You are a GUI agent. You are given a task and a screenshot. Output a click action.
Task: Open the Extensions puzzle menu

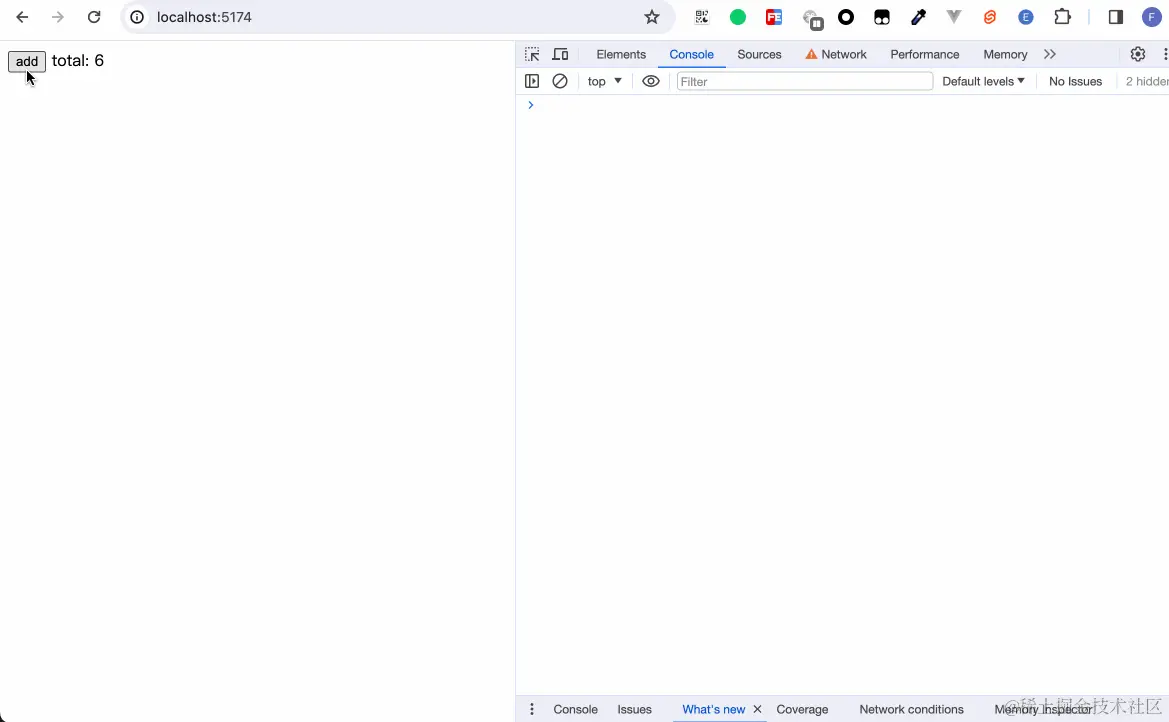(1062, 17)
